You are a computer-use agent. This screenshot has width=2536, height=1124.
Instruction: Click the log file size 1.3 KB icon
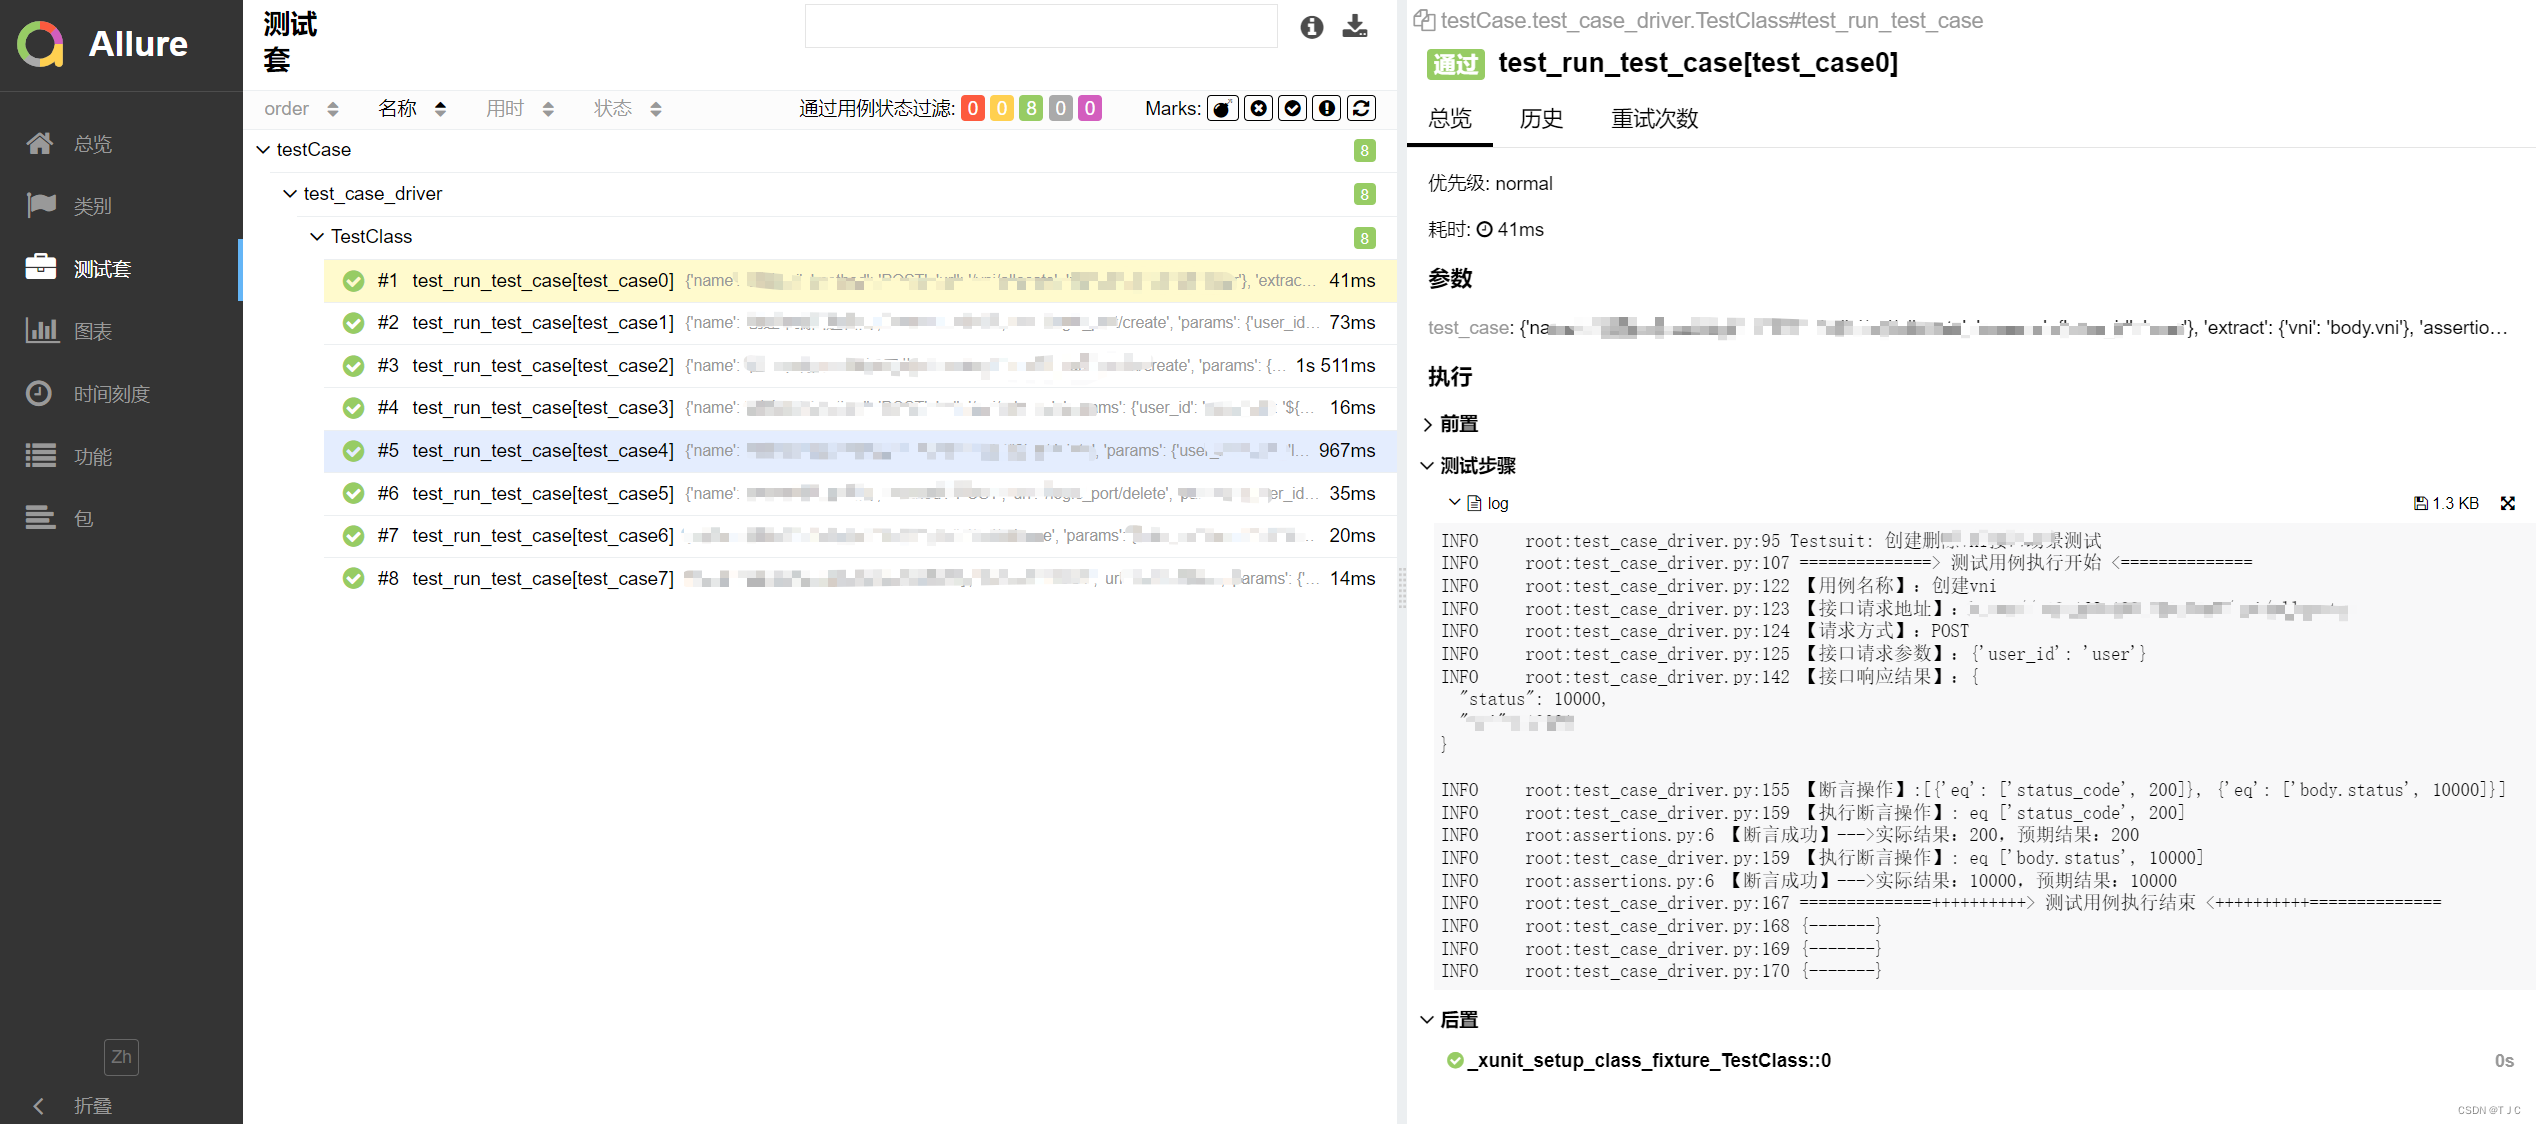(2446, 503)
